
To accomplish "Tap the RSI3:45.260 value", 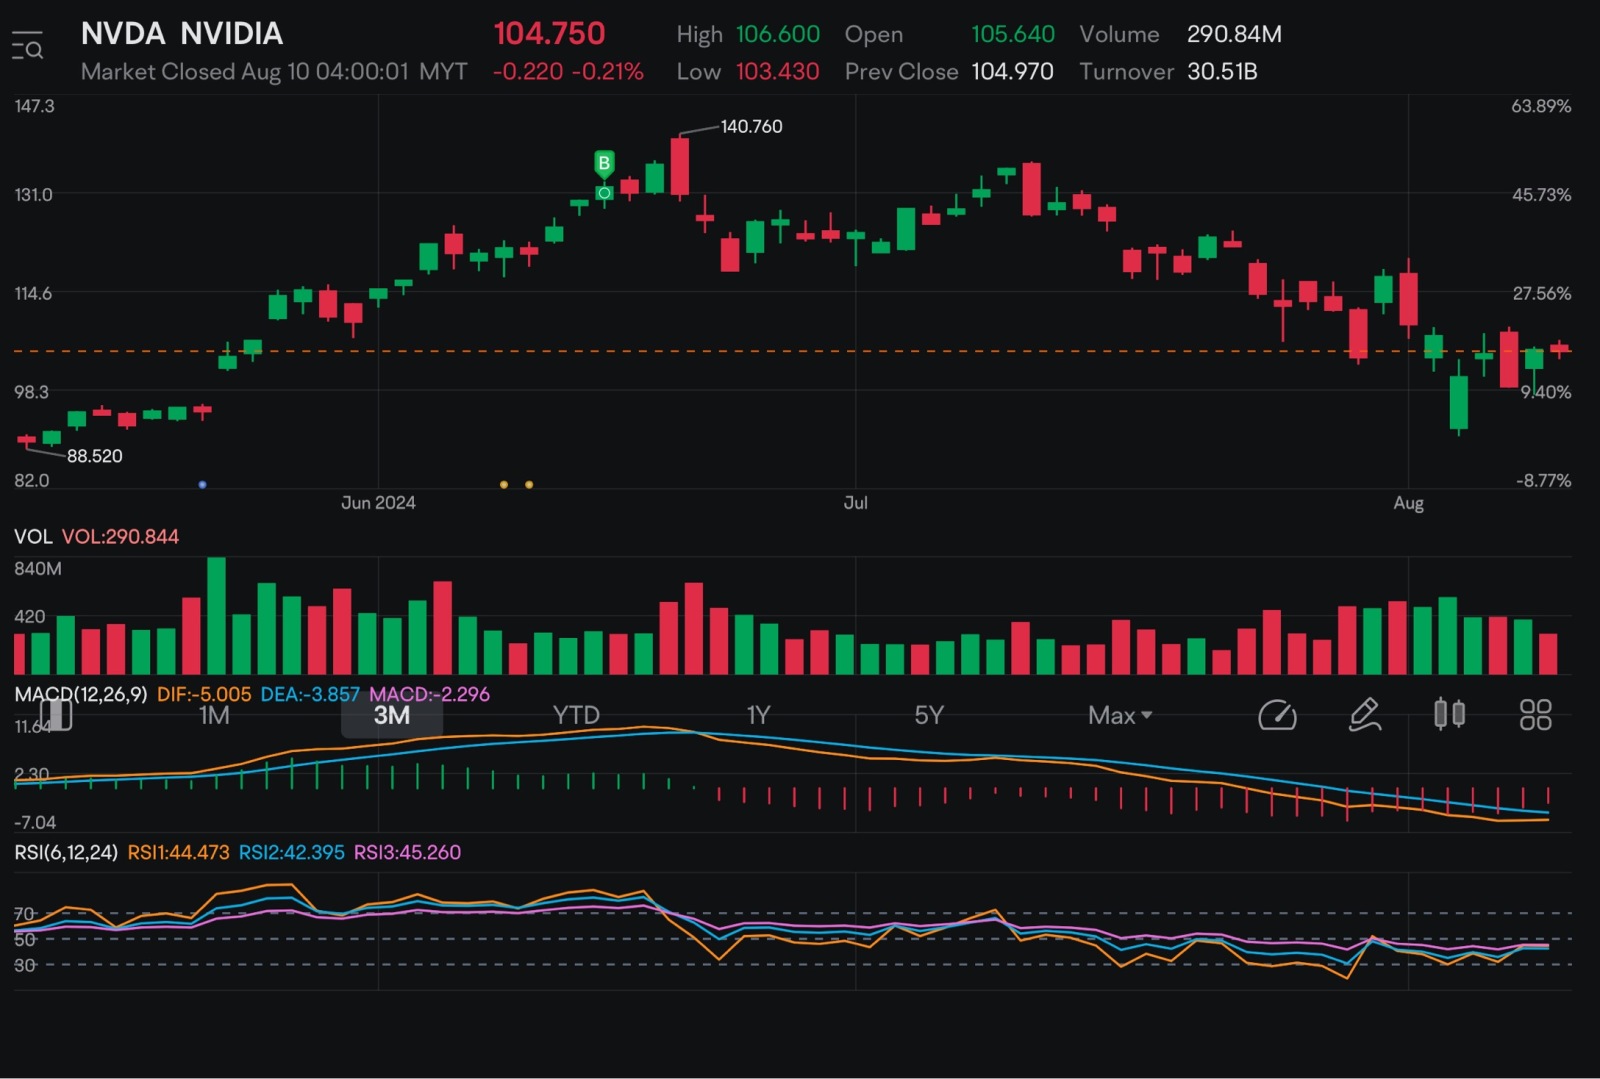I will [x=407, y=853].
